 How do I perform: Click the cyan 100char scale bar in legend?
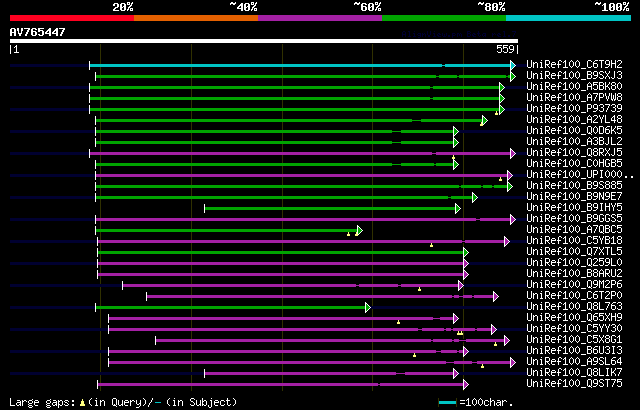[447, 403]
